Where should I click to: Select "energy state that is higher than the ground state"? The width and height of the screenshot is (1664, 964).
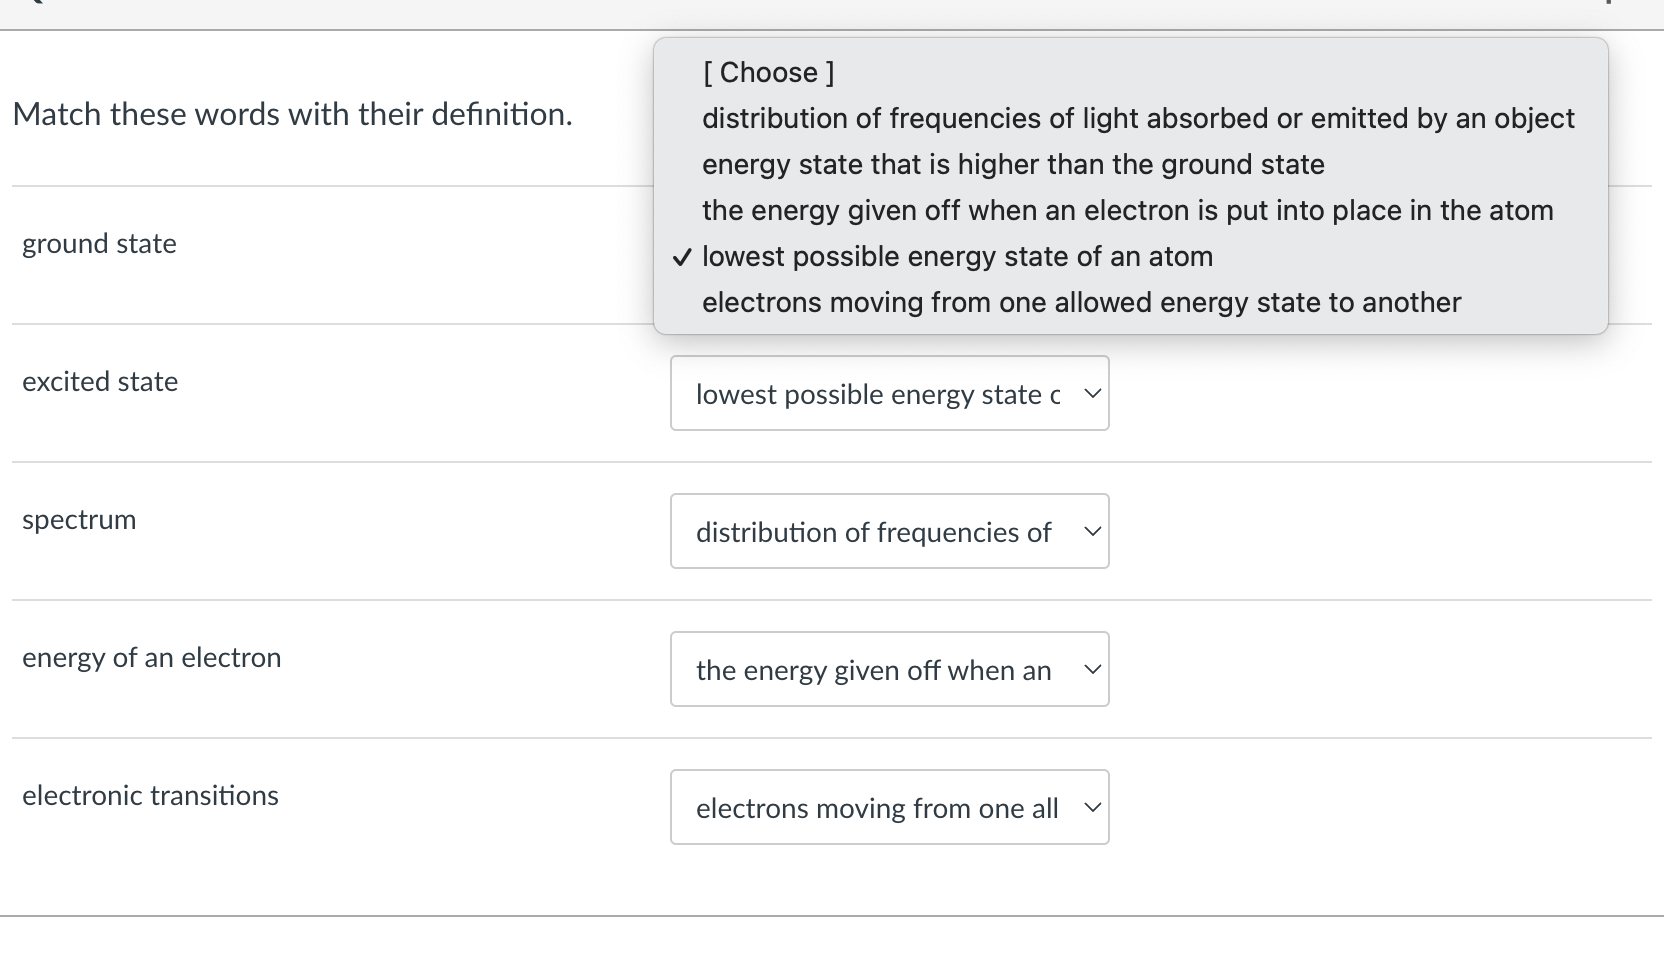click(1013, 164)
